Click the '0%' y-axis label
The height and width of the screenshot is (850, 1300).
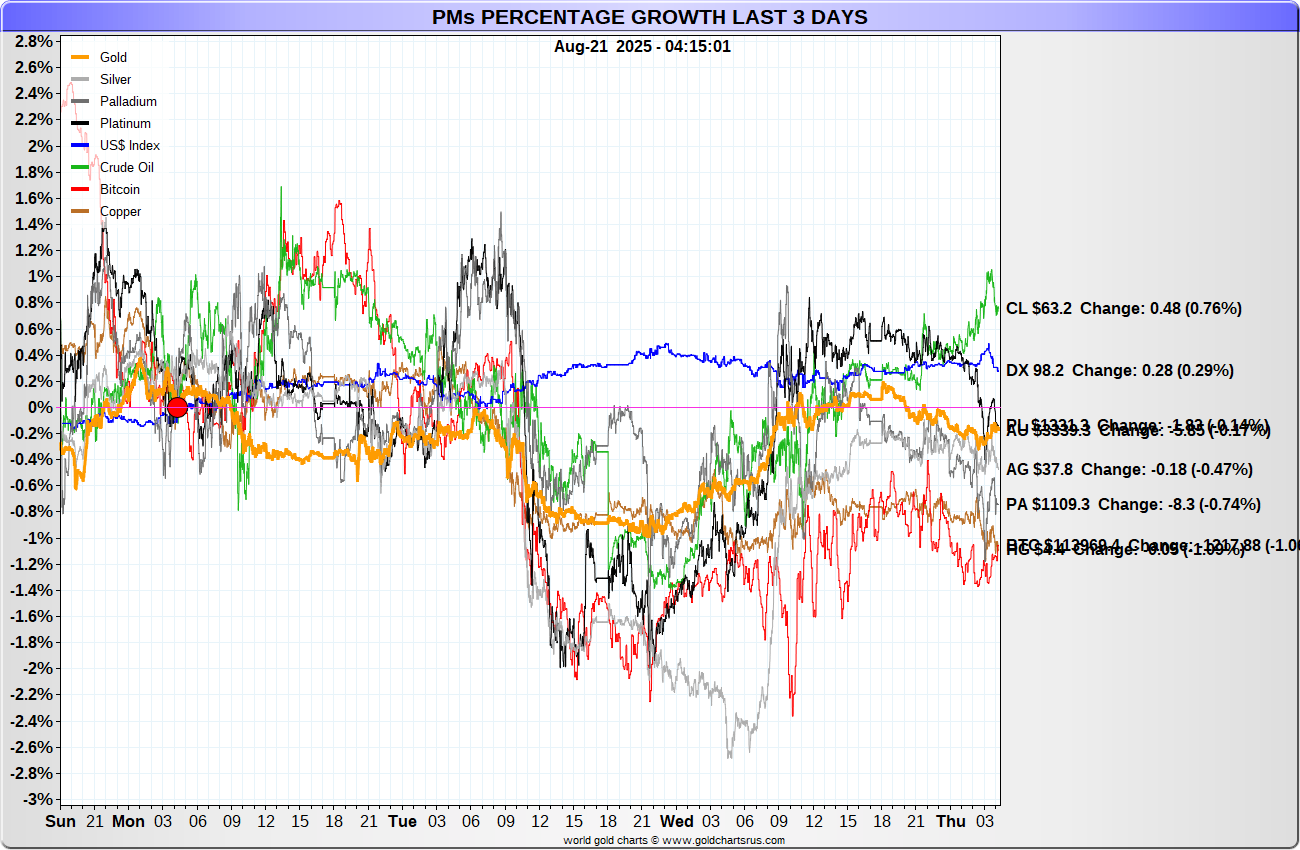pyautogui.click(x=40, y=408)
